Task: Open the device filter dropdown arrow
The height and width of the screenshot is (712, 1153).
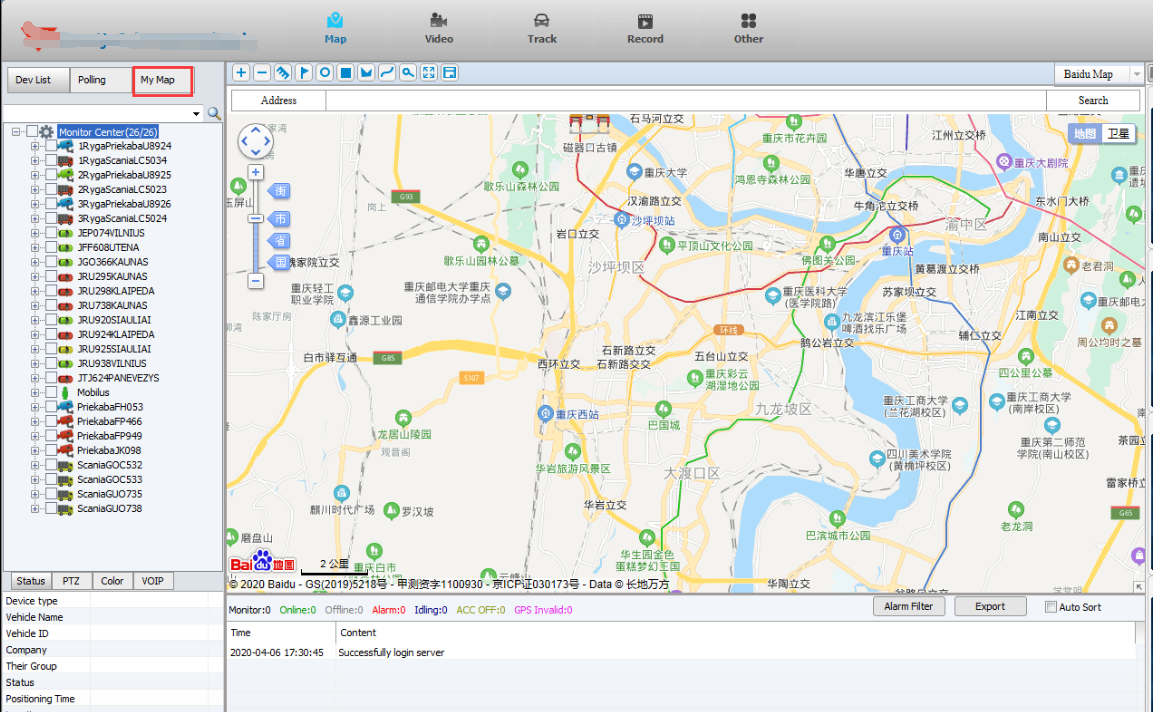Action: point(196,113)
